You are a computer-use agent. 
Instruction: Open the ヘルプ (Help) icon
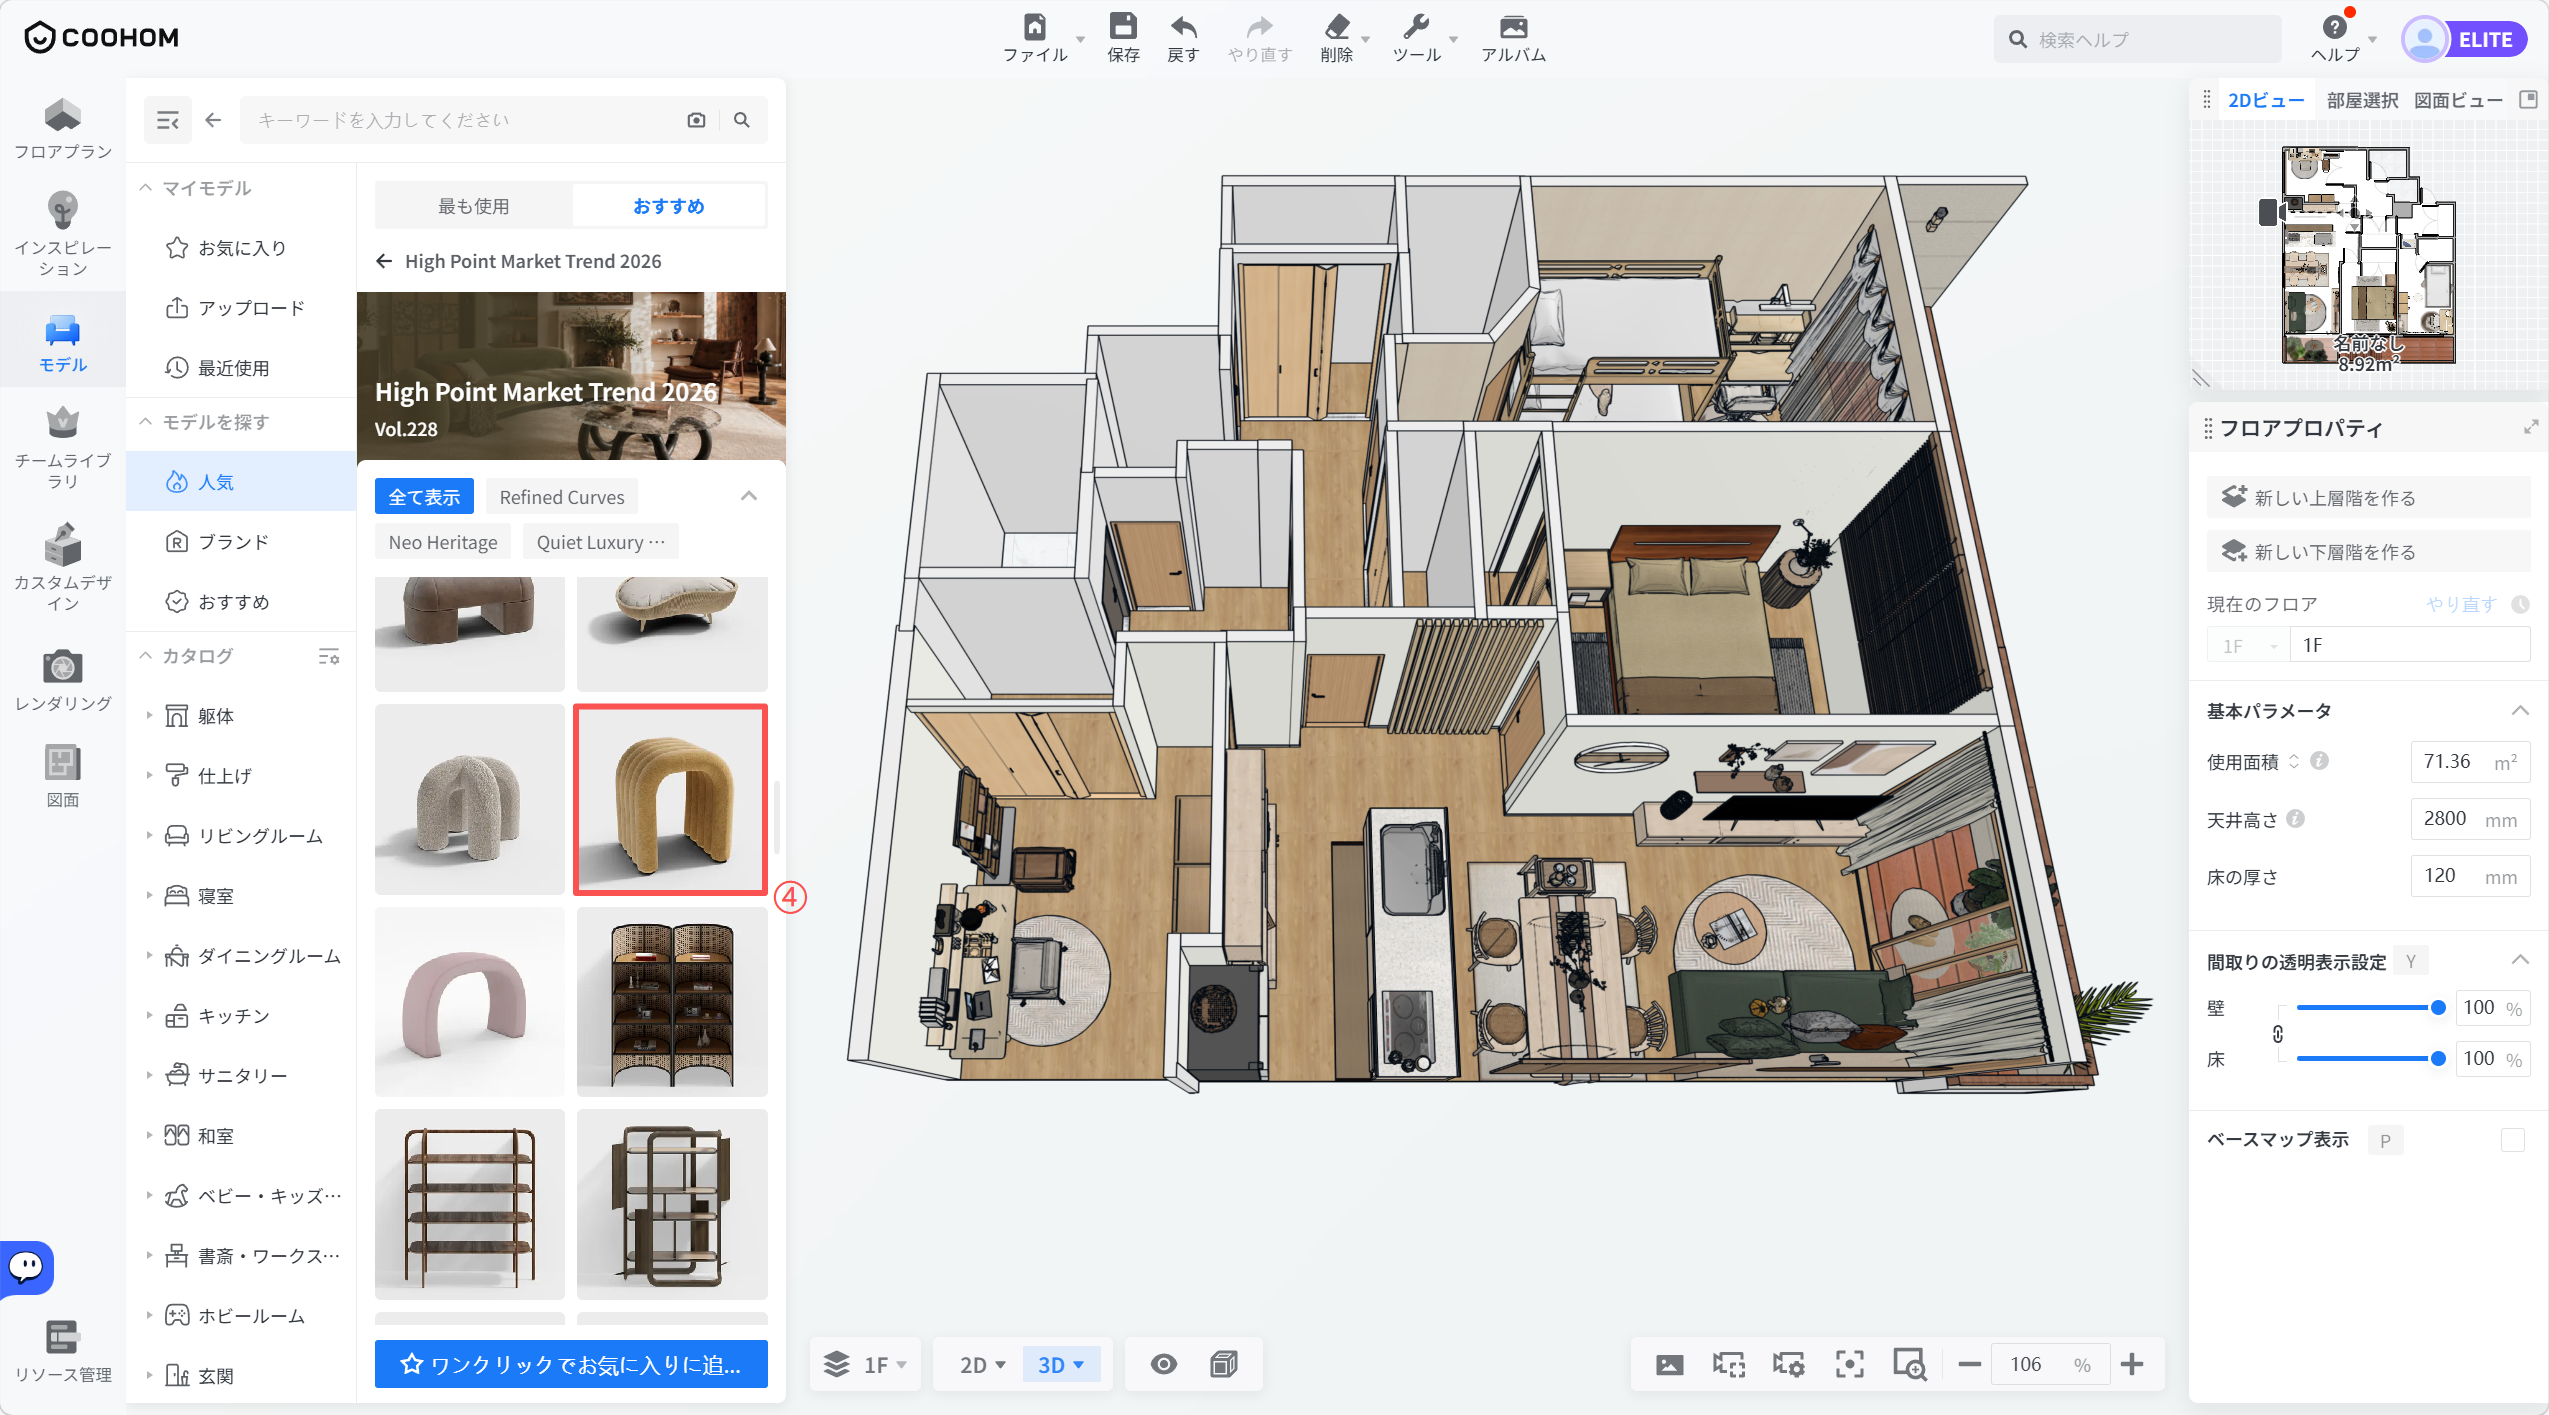pyautogui.click(x=2335, y=28)
